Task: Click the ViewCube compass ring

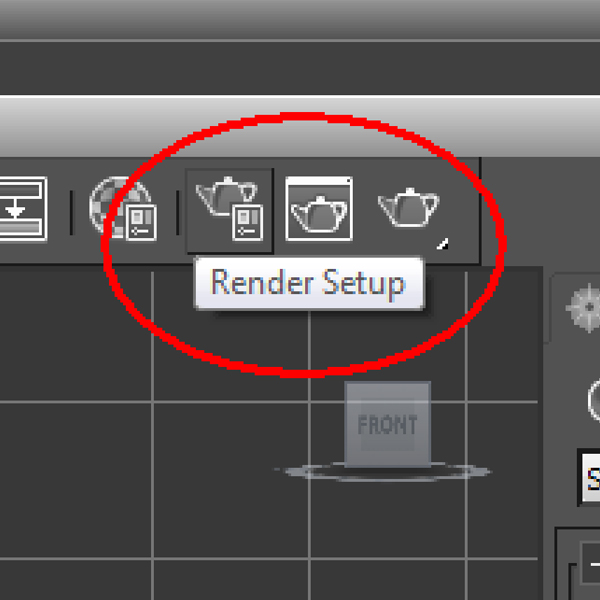Action: 386,472
